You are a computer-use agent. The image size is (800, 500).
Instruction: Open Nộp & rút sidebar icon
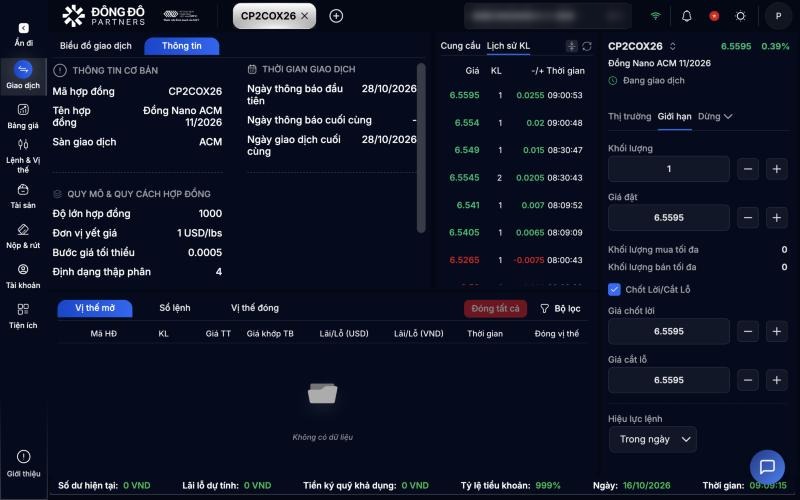click(x=23, y=236)
